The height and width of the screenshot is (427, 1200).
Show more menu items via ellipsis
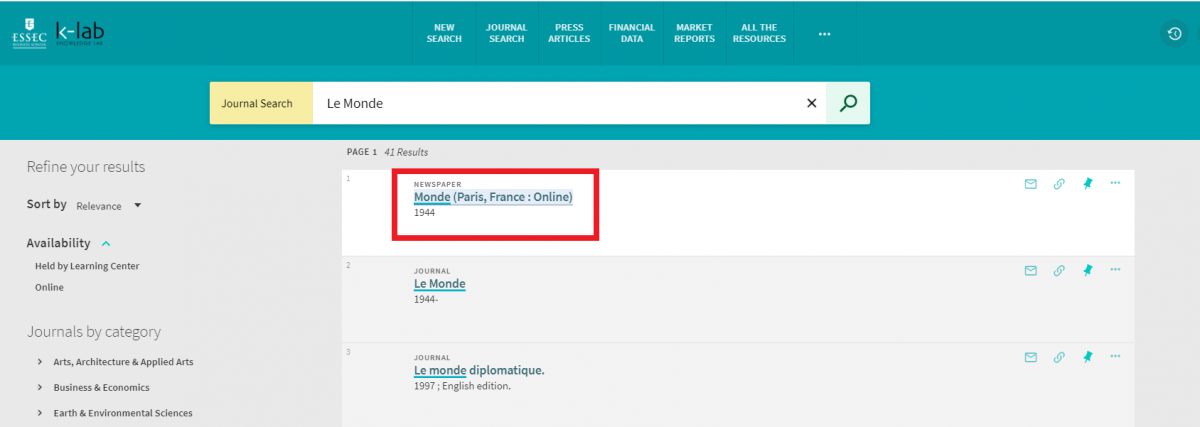(824, 34)
